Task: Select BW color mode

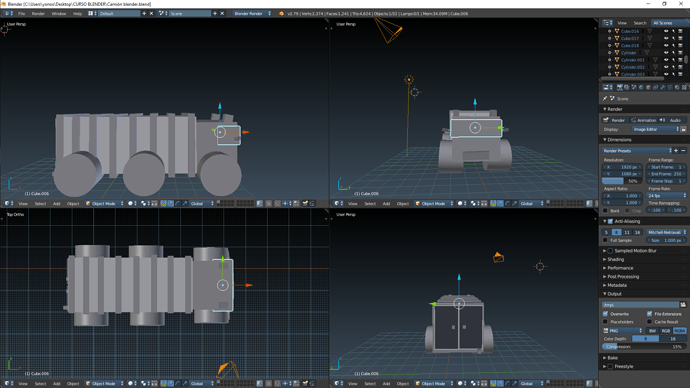Action: [652, 330]
